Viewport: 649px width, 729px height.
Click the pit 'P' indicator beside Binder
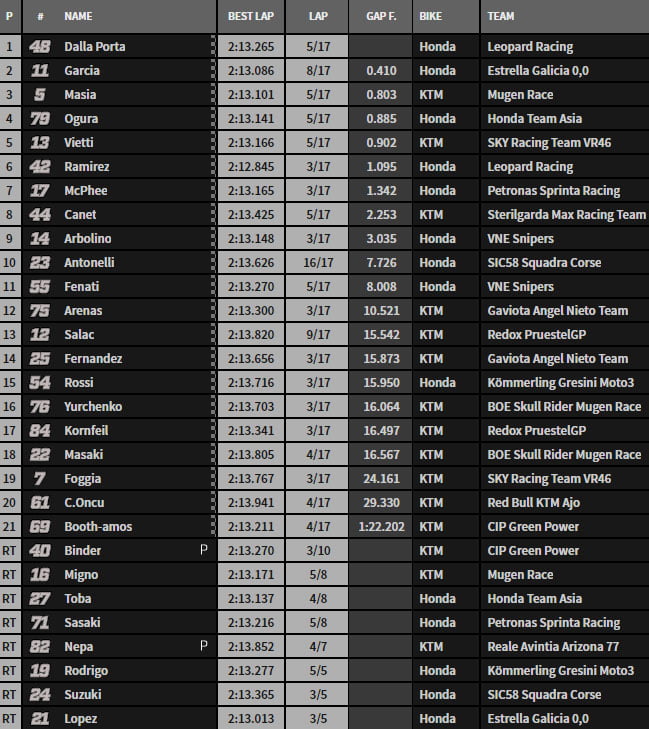pos(204,550)
